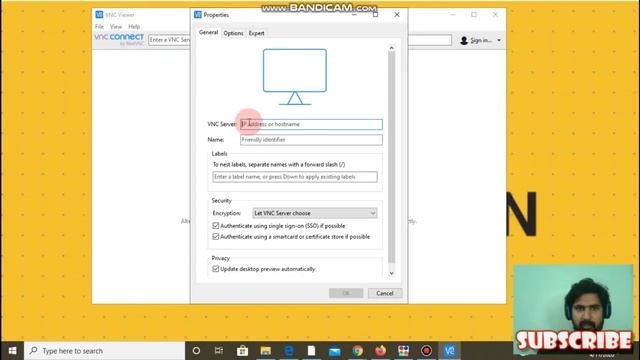Minimize the VNC Viewer window
This screenshot has width=640, height=360.
click(453, 15)
